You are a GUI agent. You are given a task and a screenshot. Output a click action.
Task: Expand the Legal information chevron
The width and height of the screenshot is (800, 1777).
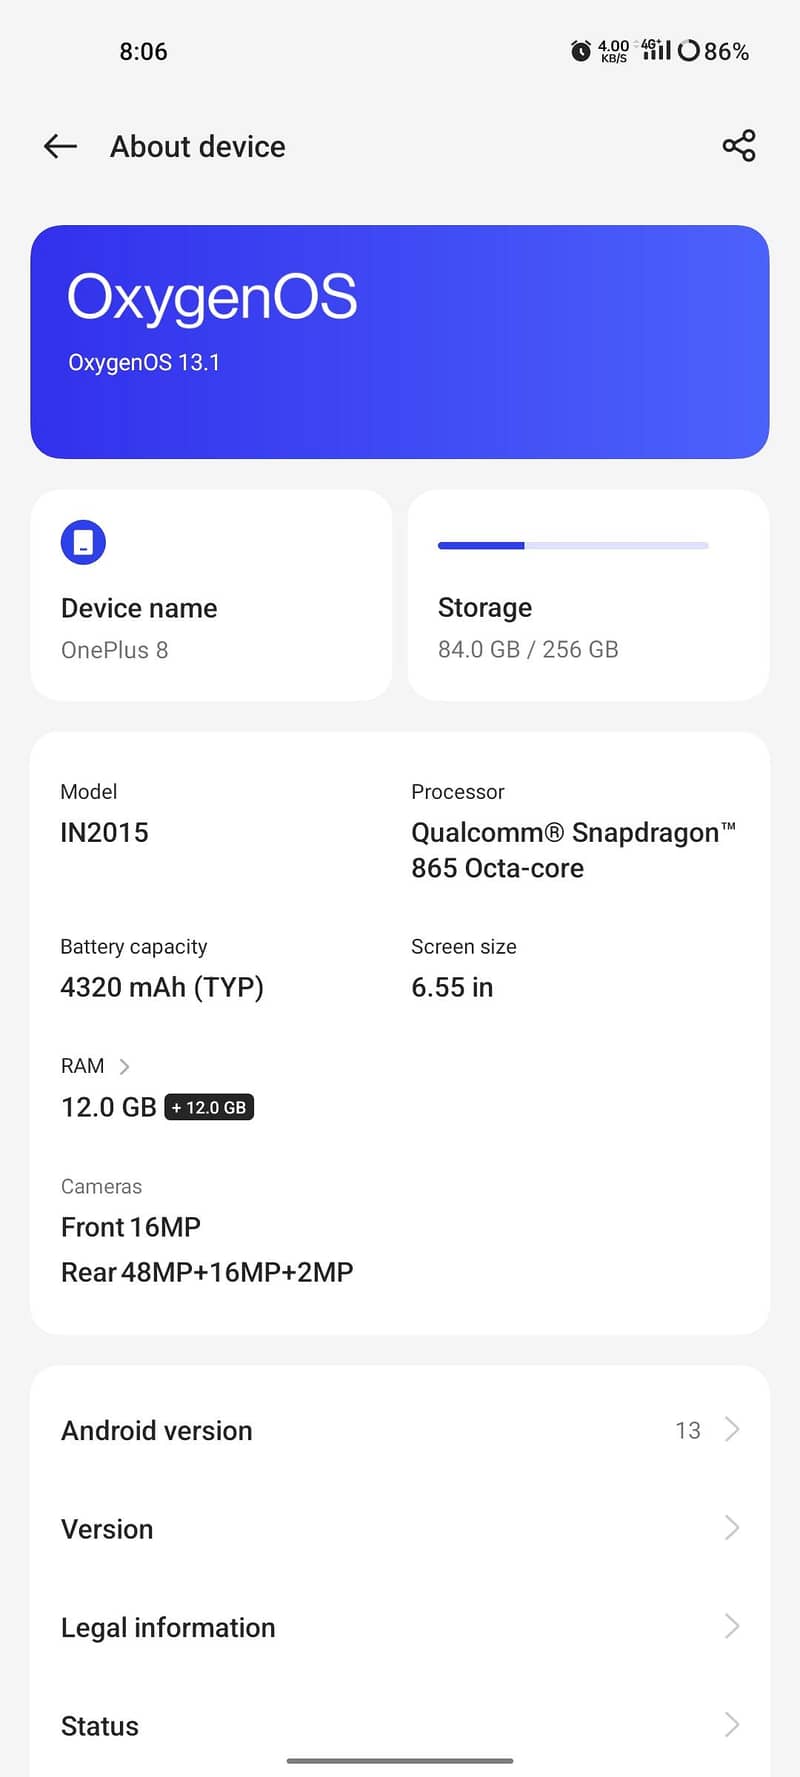tap(731, 1627)
